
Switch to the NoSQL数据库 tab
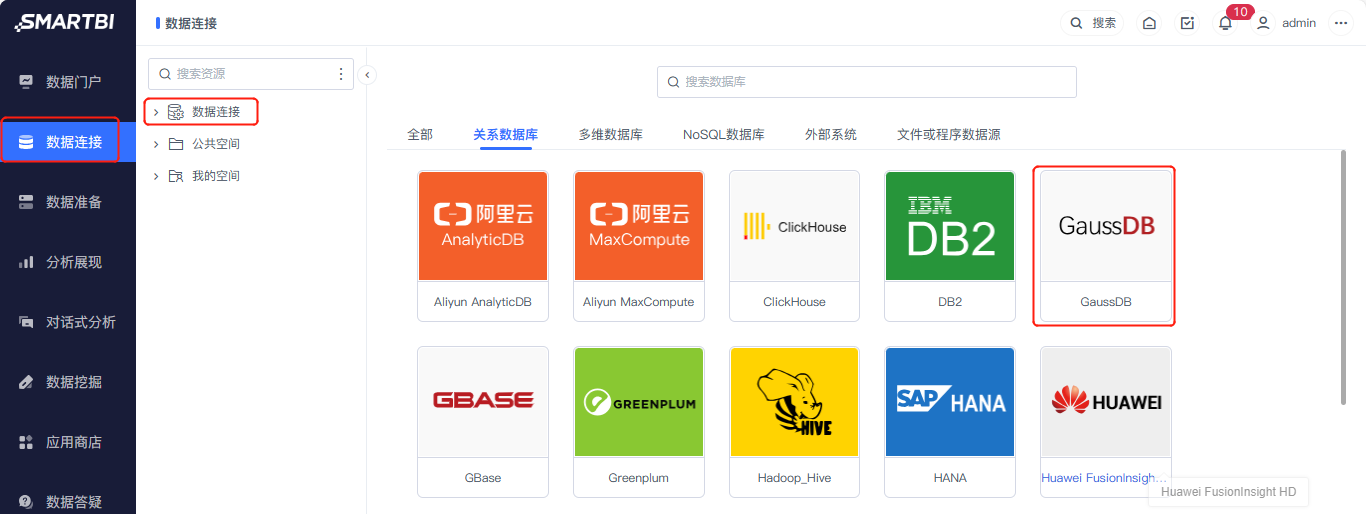pyautogui.click(x=724, y=134)
